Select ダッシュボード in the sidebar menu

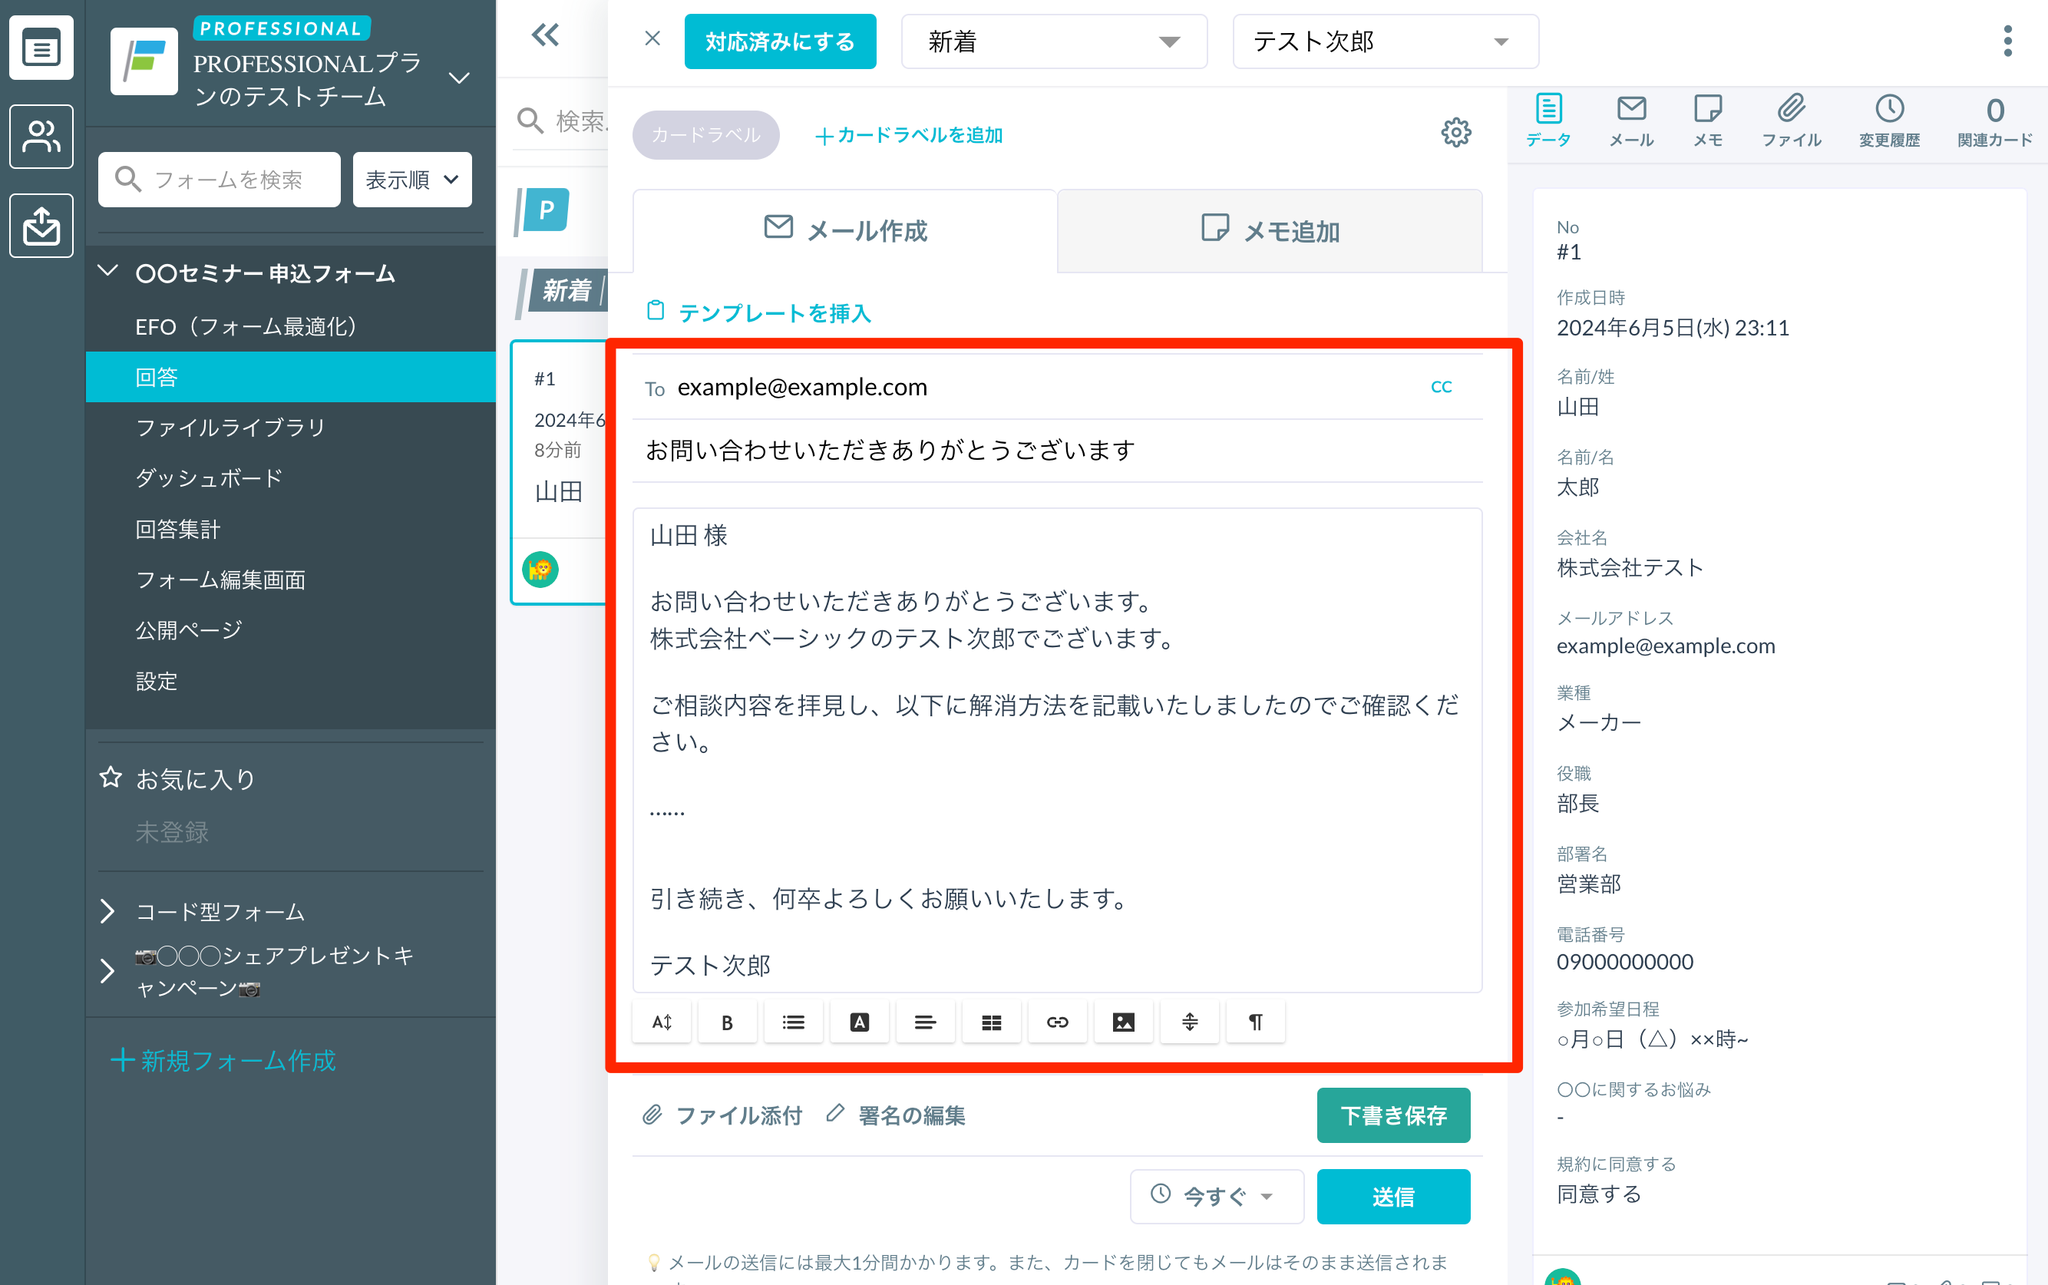click(x=209, y=478)
